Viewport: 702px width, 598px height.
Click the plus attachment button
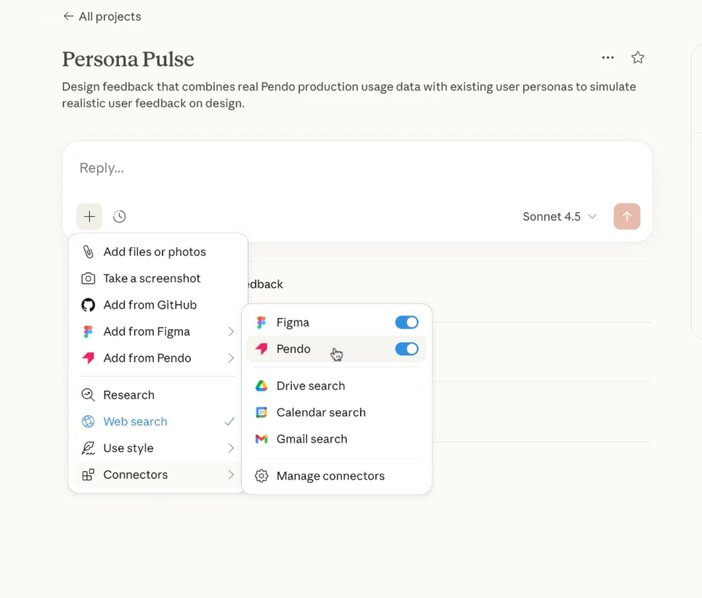coord(89,216)
